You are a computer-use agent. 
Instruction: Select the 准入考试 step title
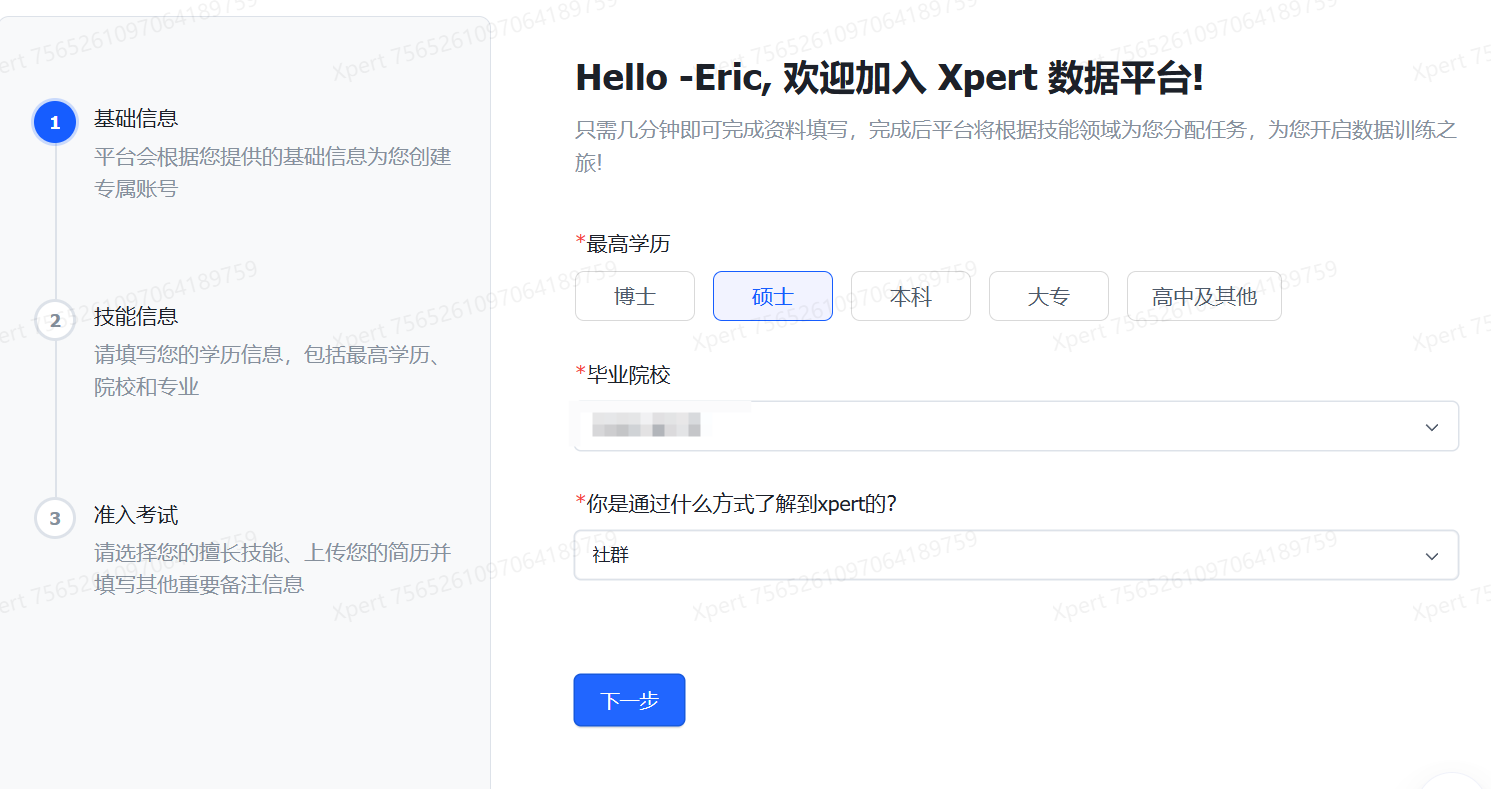click(136, 515)
